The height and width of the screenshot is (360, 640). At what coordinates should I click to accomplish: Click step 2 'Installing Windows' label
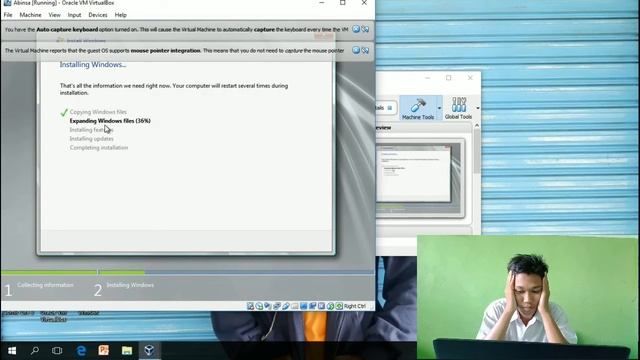130,285
